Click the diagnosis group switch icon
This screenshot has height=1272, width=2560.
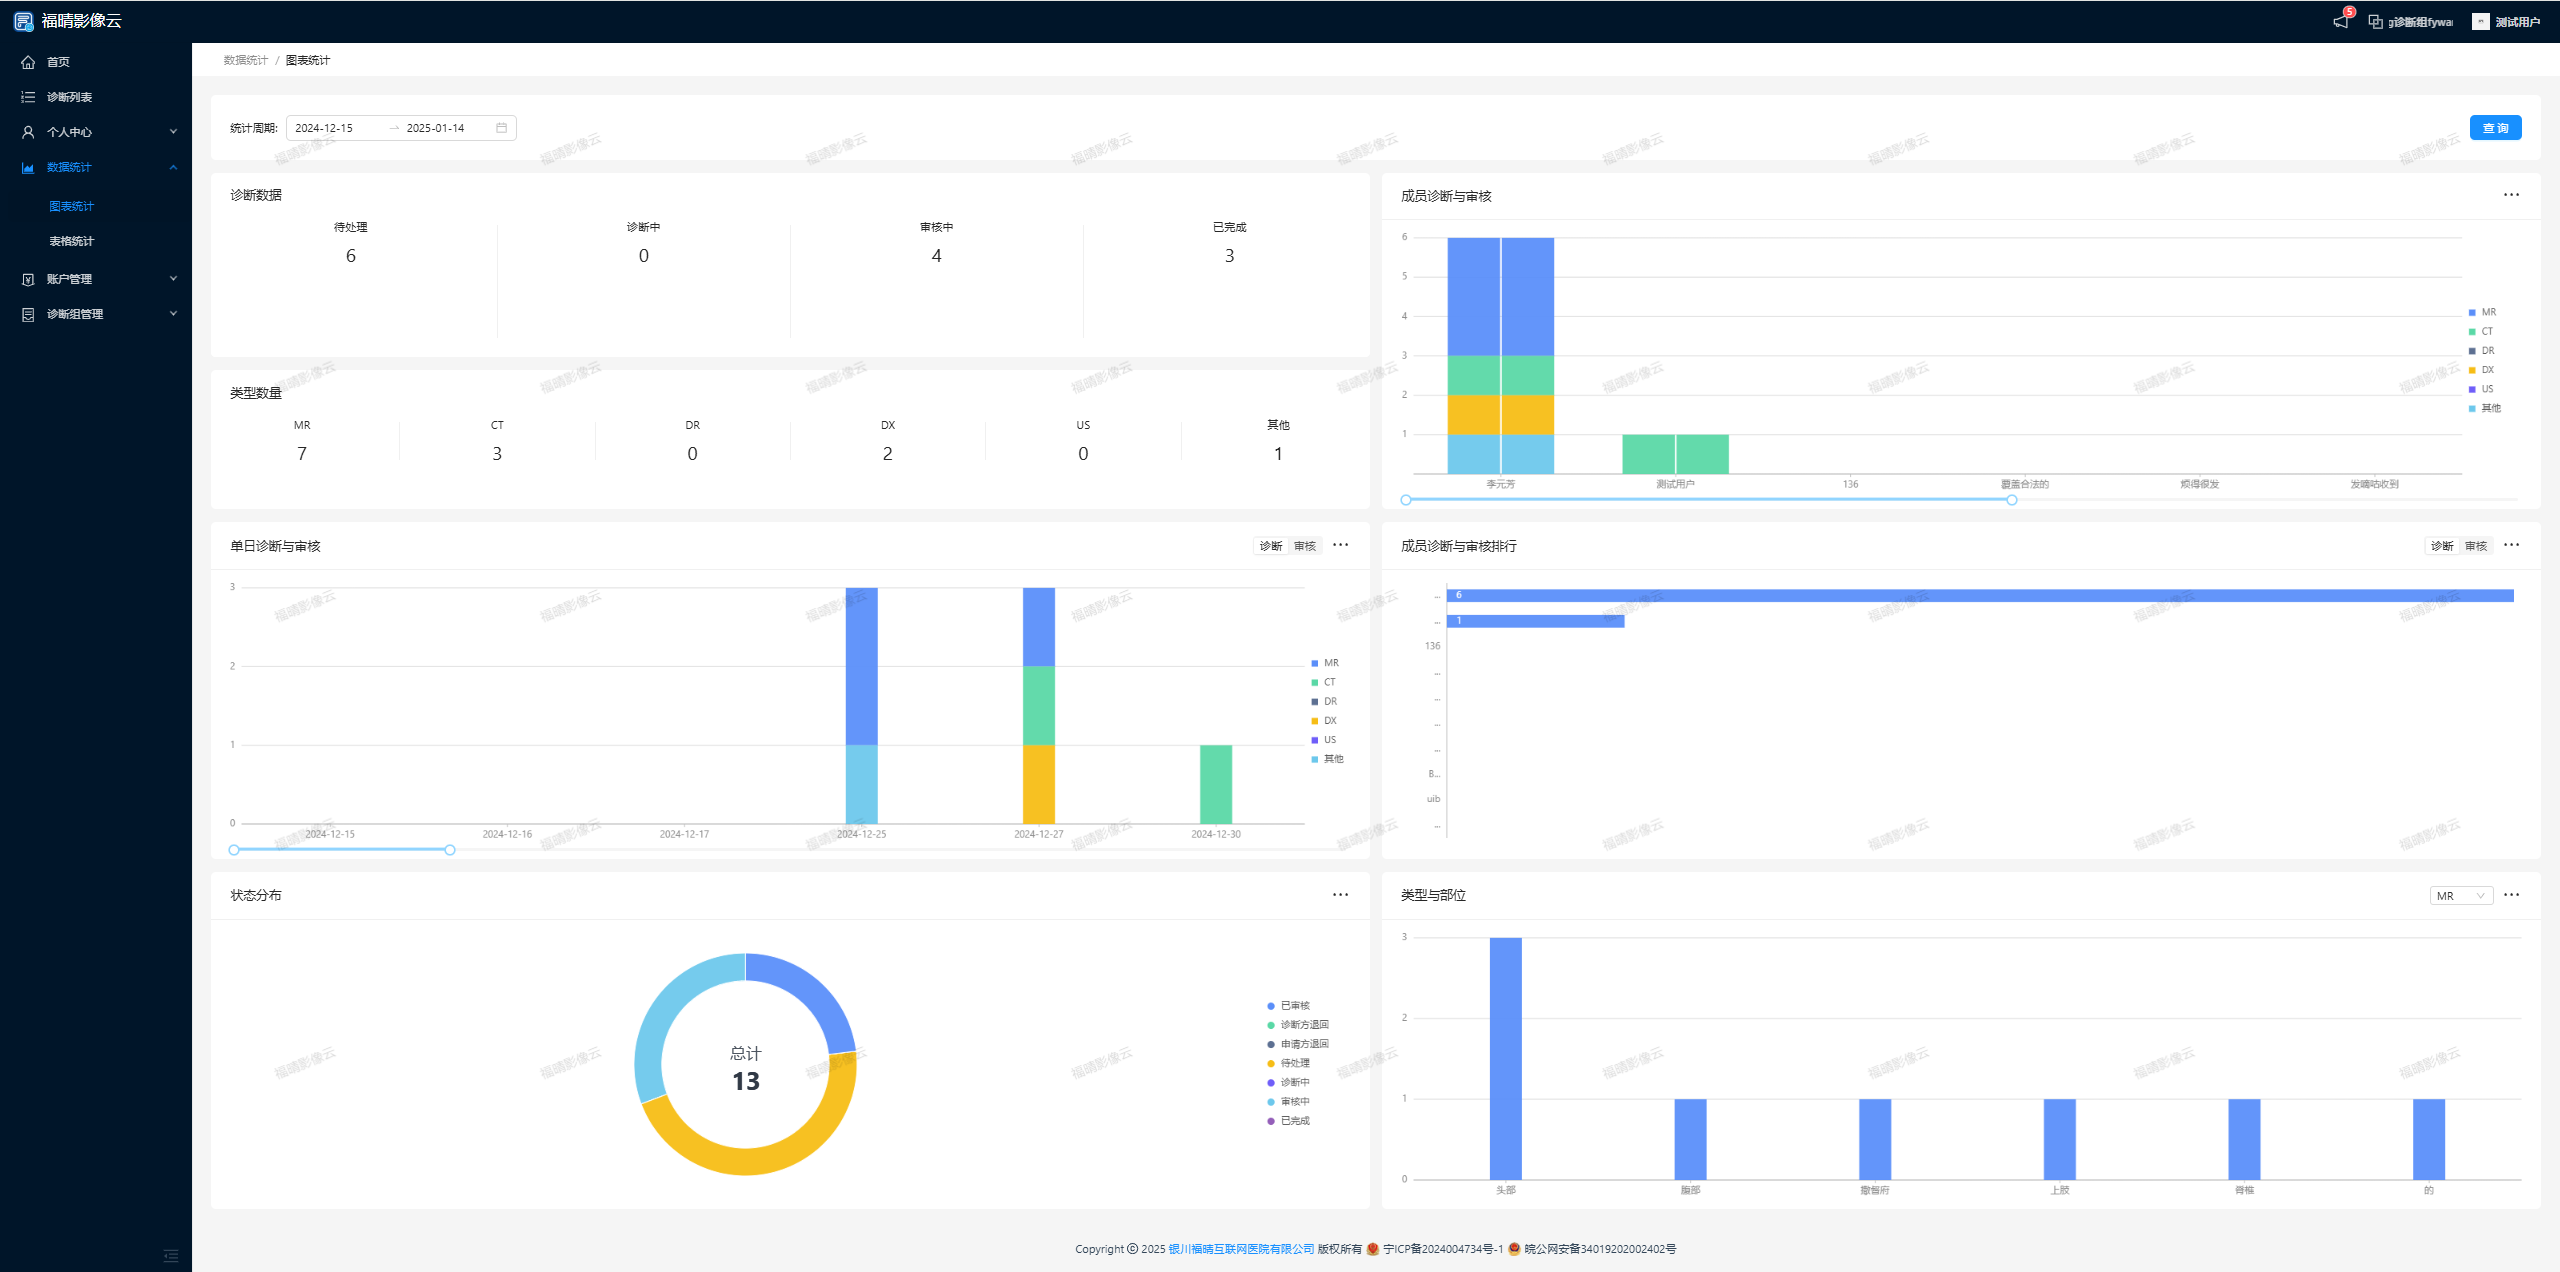click(x=2375, y=21)
